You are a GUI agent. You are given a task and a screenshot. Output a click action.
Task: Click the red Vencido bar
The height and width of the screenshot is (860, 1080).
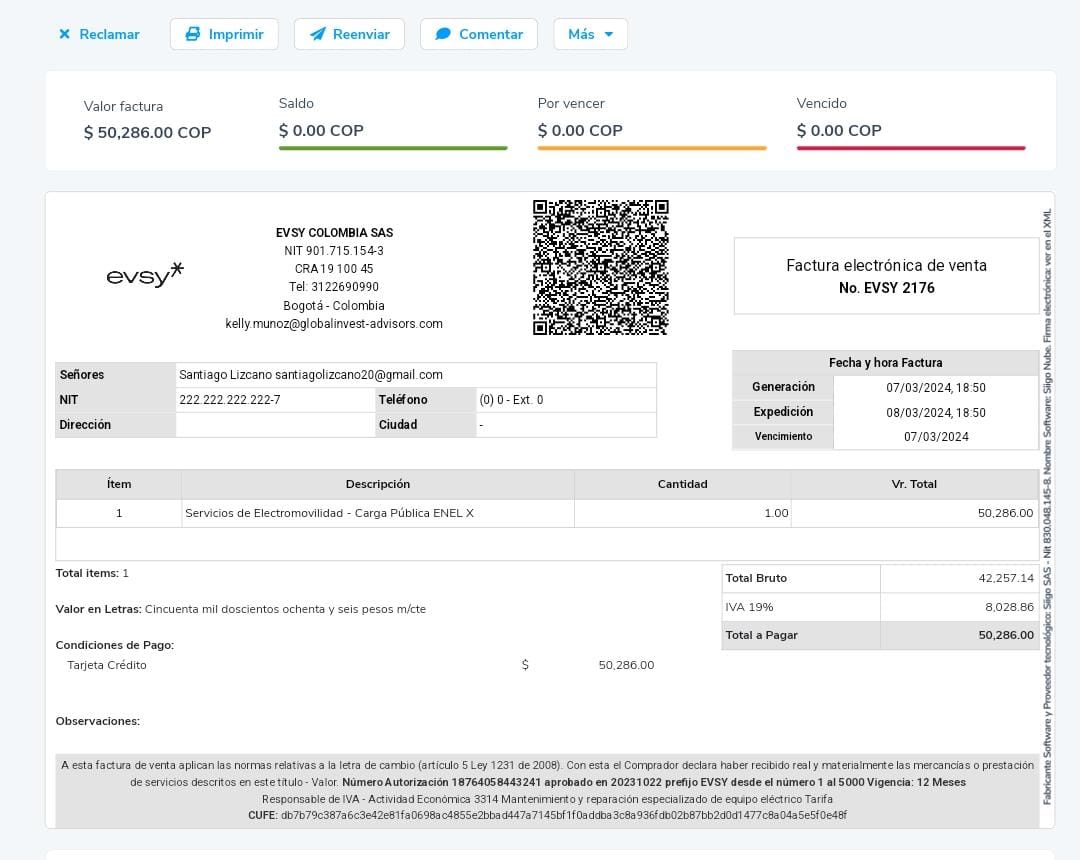(911, 148)
